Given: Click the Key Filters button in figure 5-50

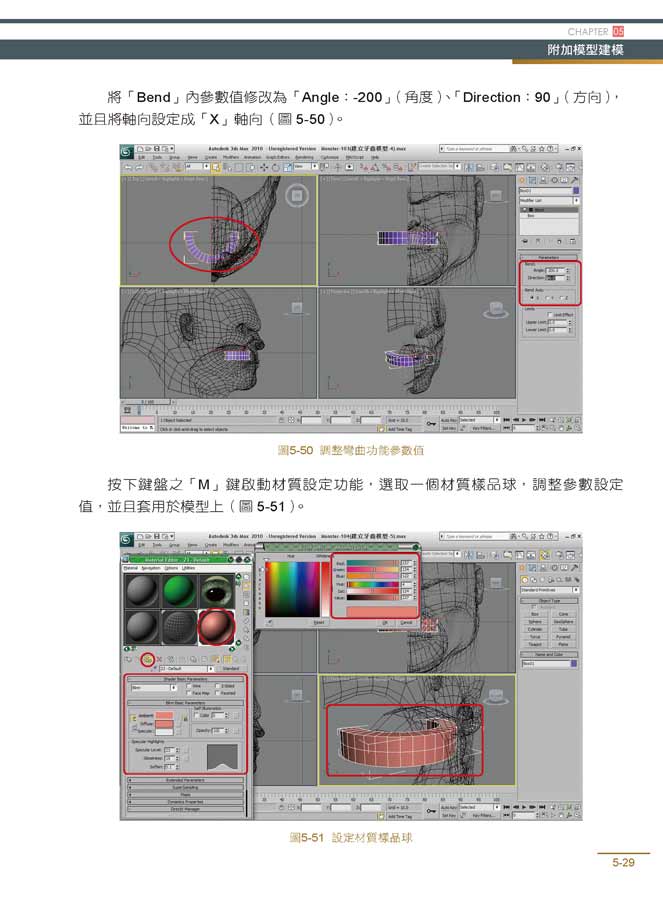Looking at the screenshot, I should (x=483, y=428).
